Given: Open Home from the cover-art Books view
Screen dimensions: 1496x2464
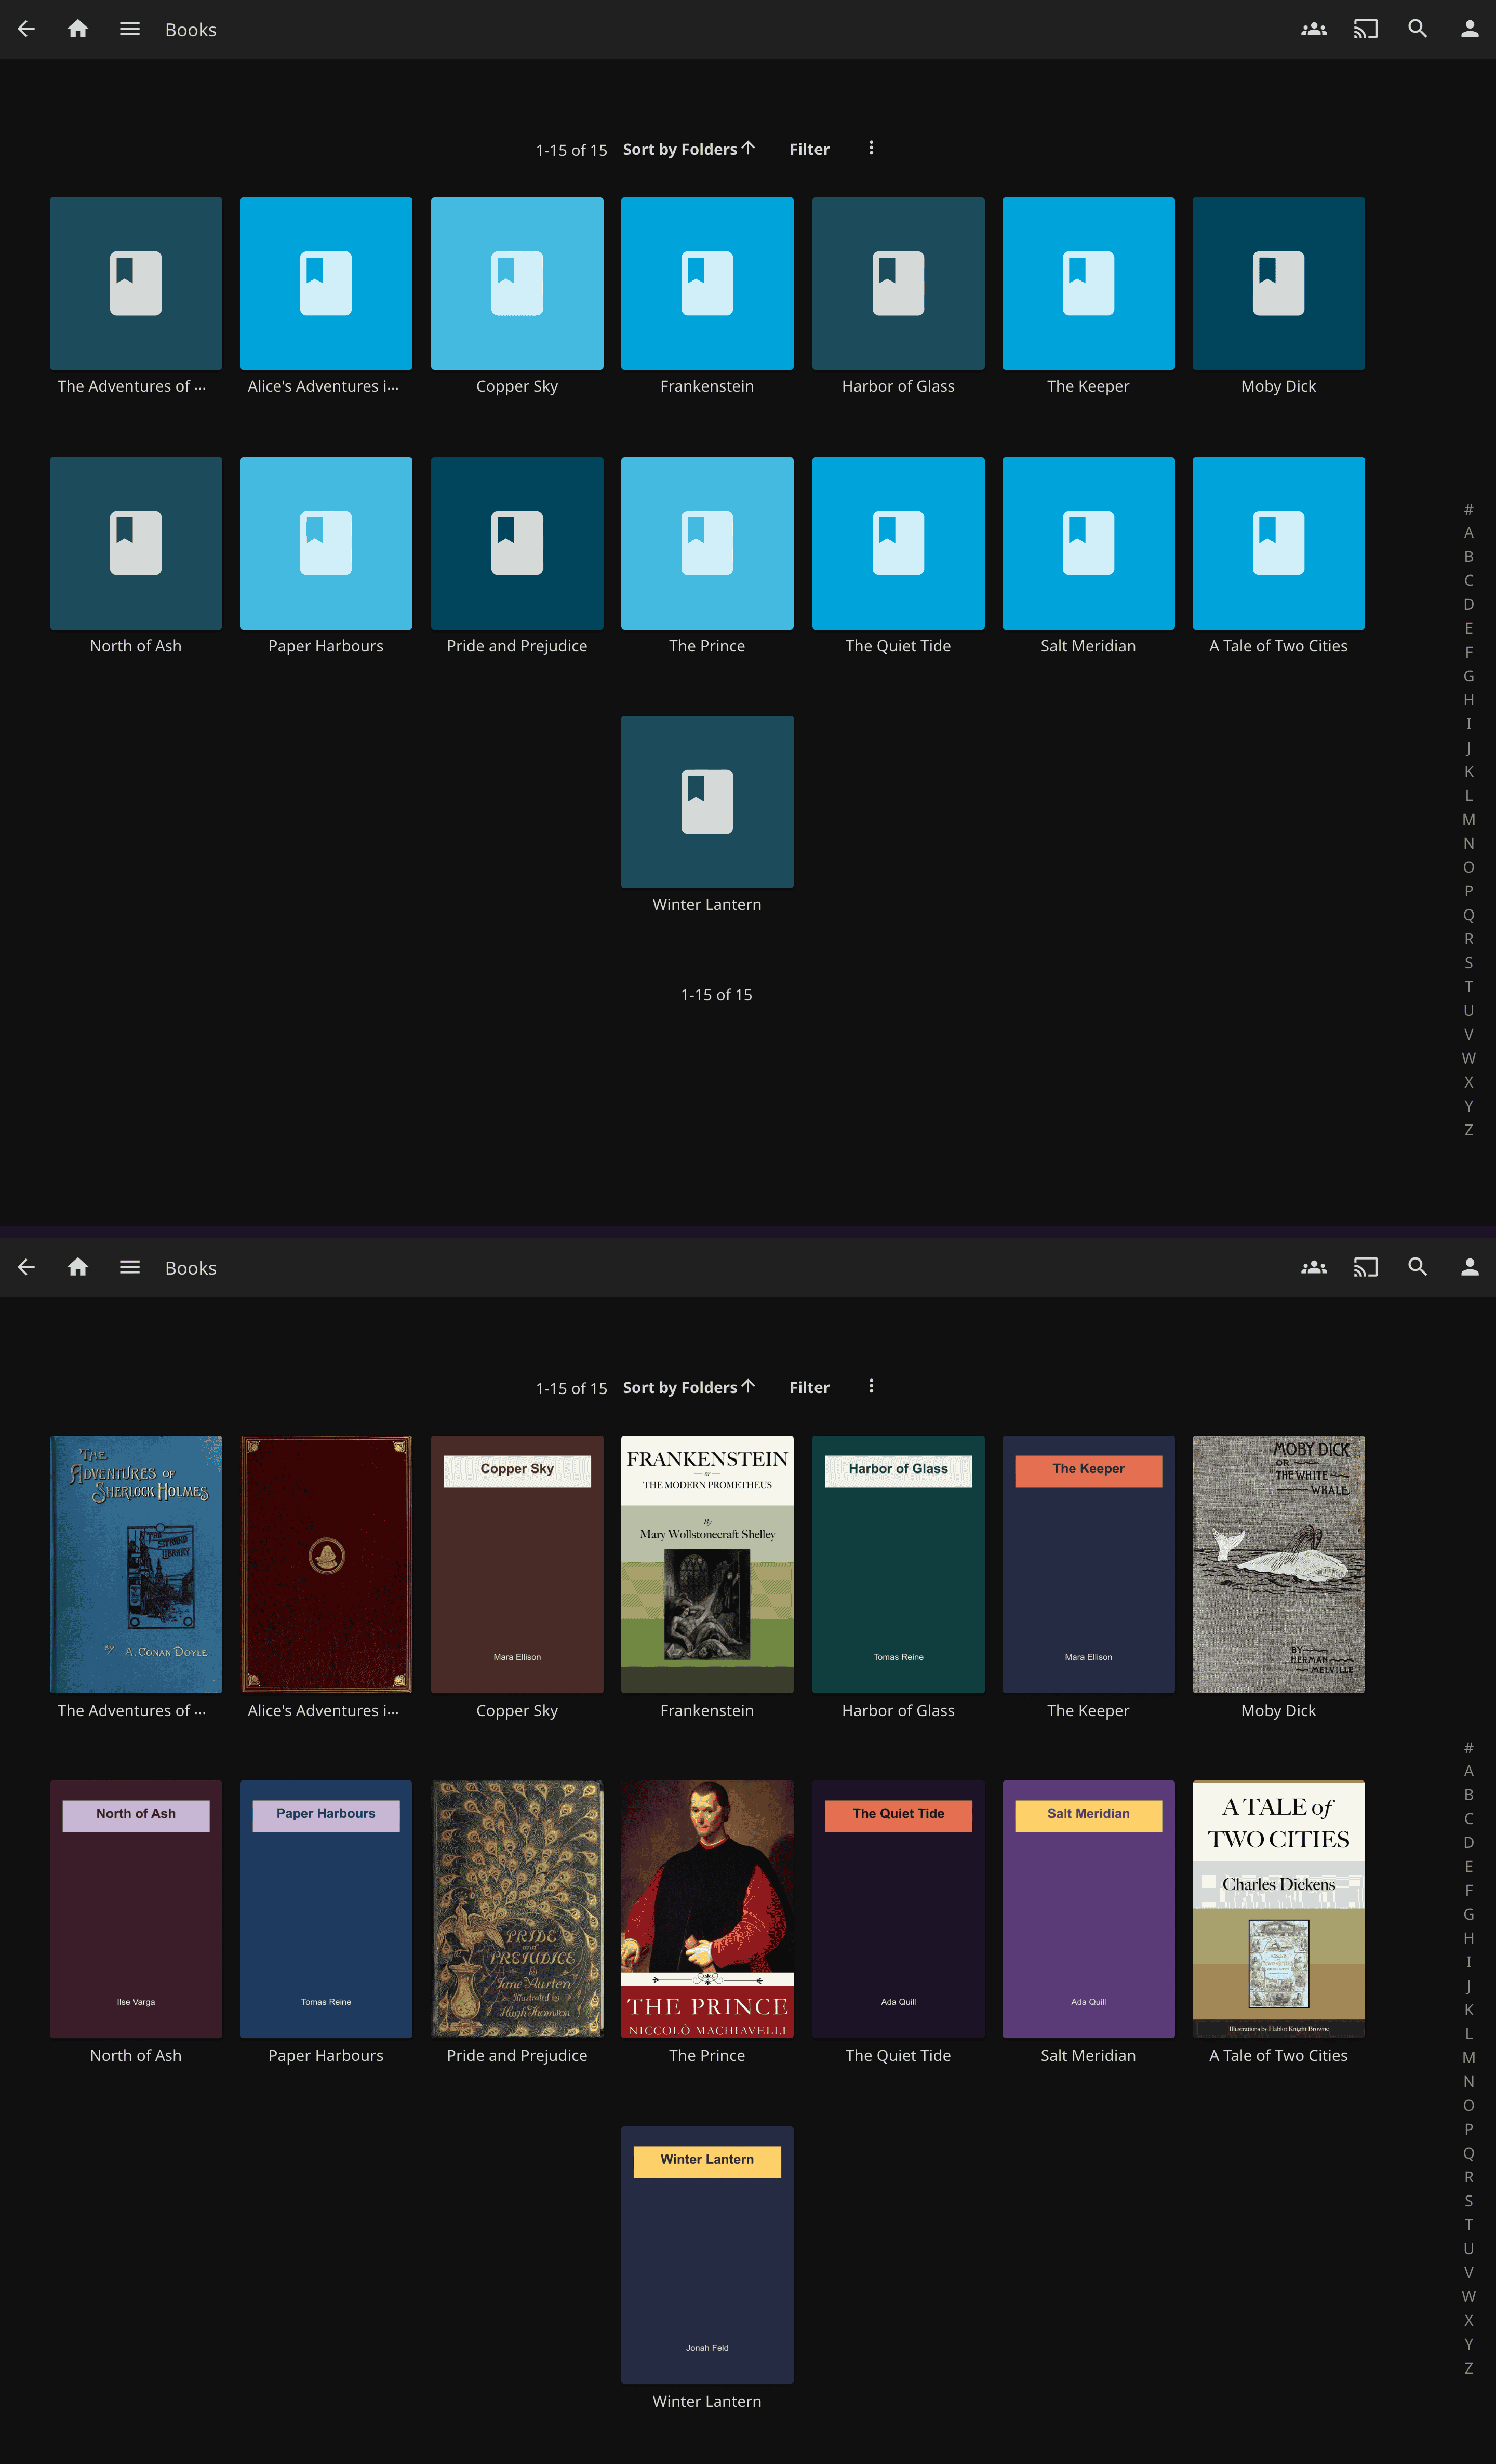Looking at the screenshot, I should (78, 1267).
